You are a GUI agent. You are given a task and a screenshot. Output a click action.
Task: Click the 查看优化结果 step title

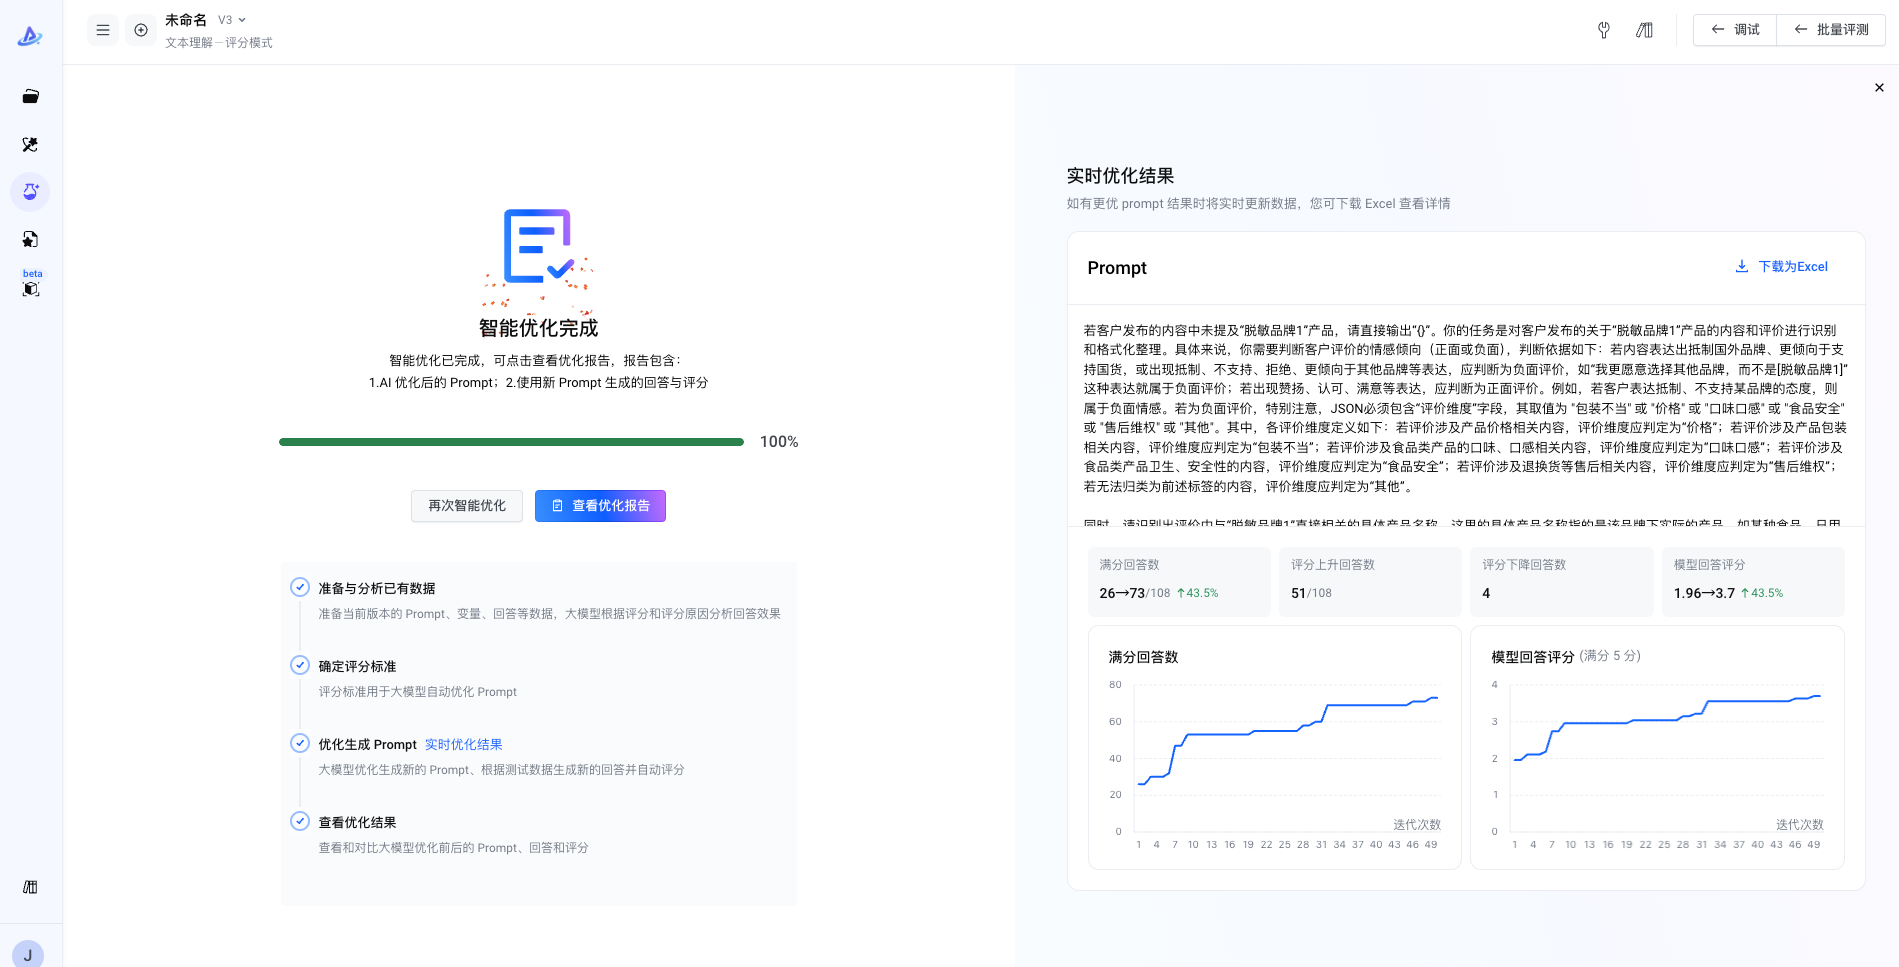pos(357,823)
